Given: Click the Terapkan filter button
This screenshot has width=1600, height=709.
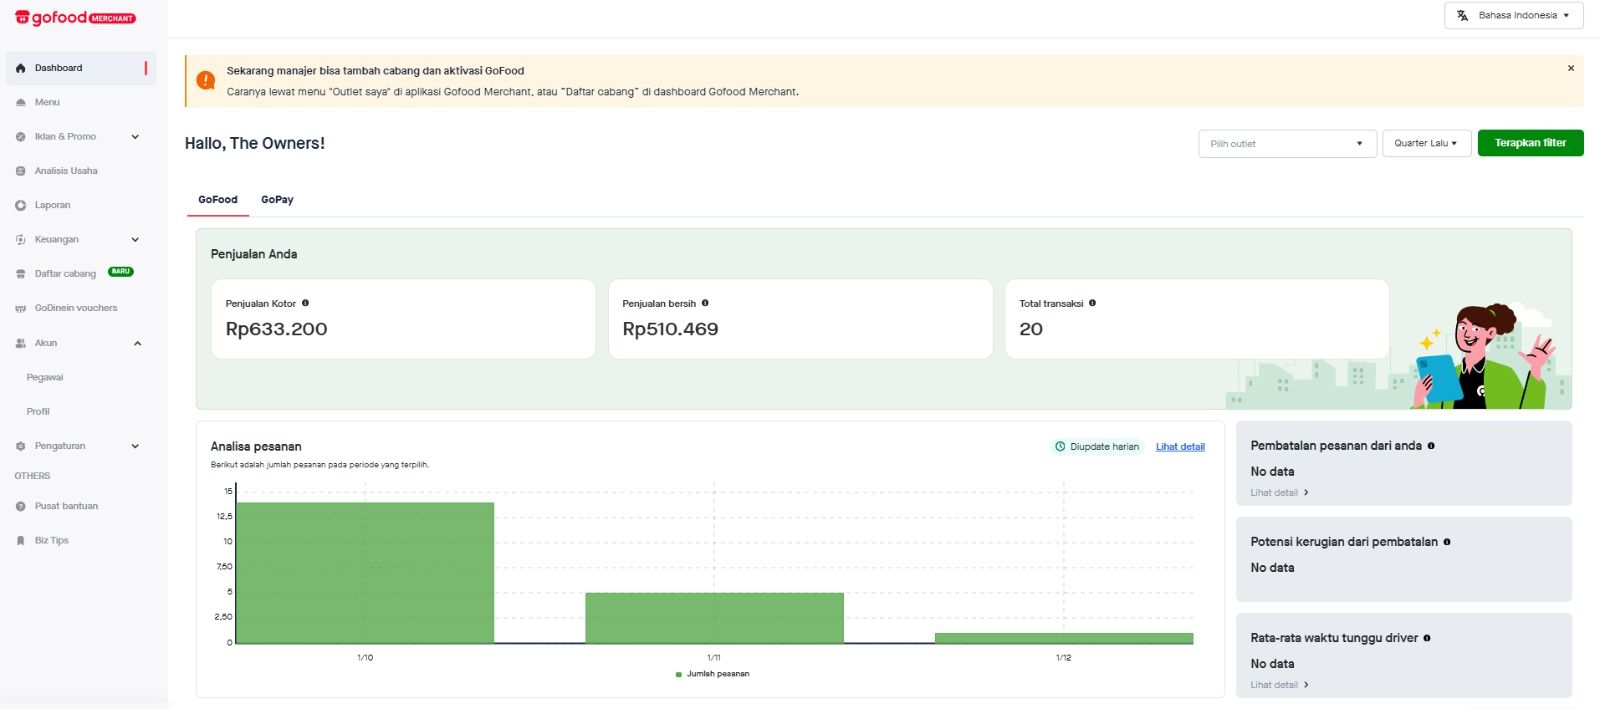Looking at the screenshot, I should click(1530, 143).
